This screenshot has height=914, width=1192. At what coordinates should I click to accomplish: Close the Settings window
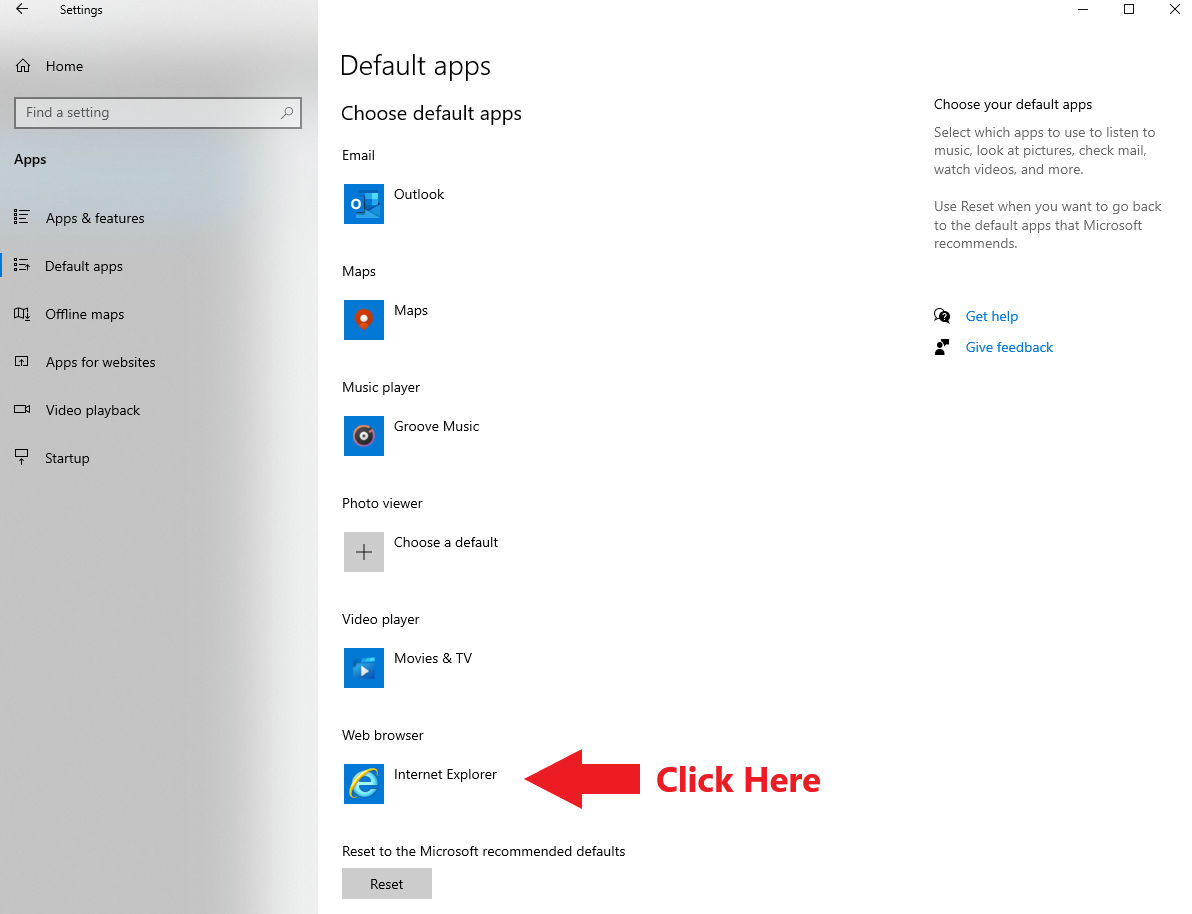1175,9
